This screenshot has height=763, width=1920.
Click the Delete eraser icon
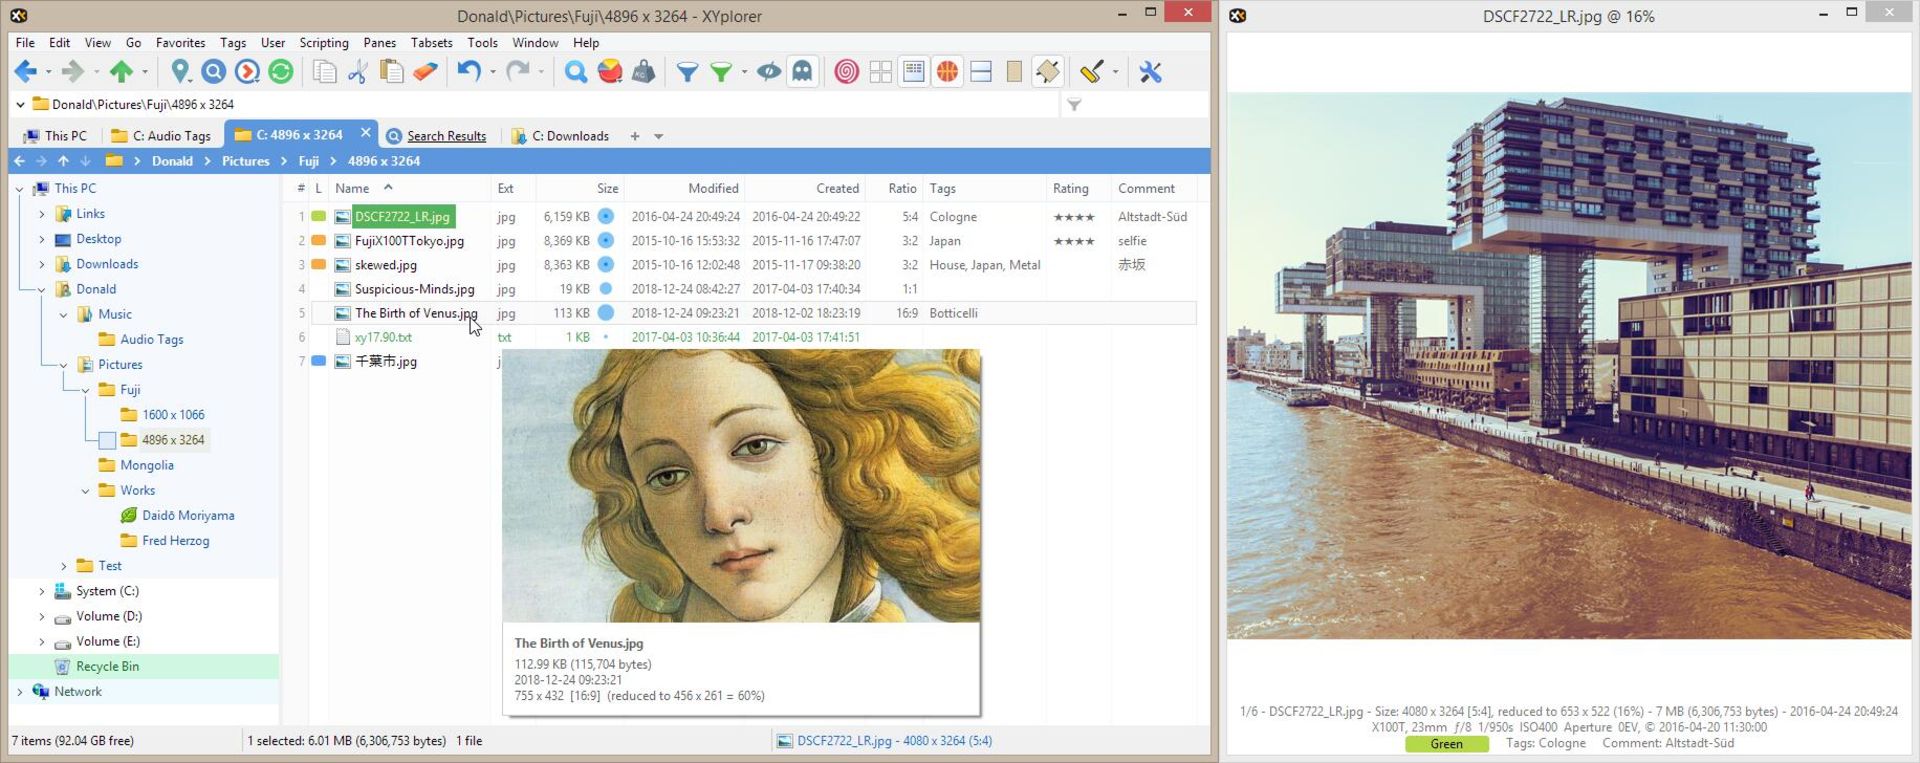425,72
